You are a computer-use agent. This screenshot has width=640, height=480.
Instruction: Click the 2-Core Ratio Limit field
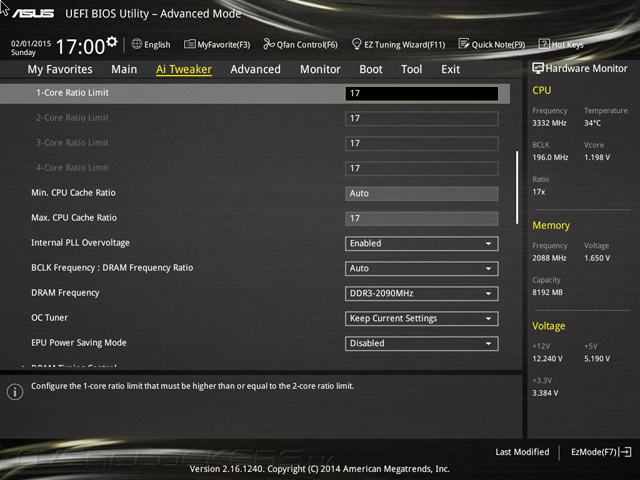coord(422,118)
